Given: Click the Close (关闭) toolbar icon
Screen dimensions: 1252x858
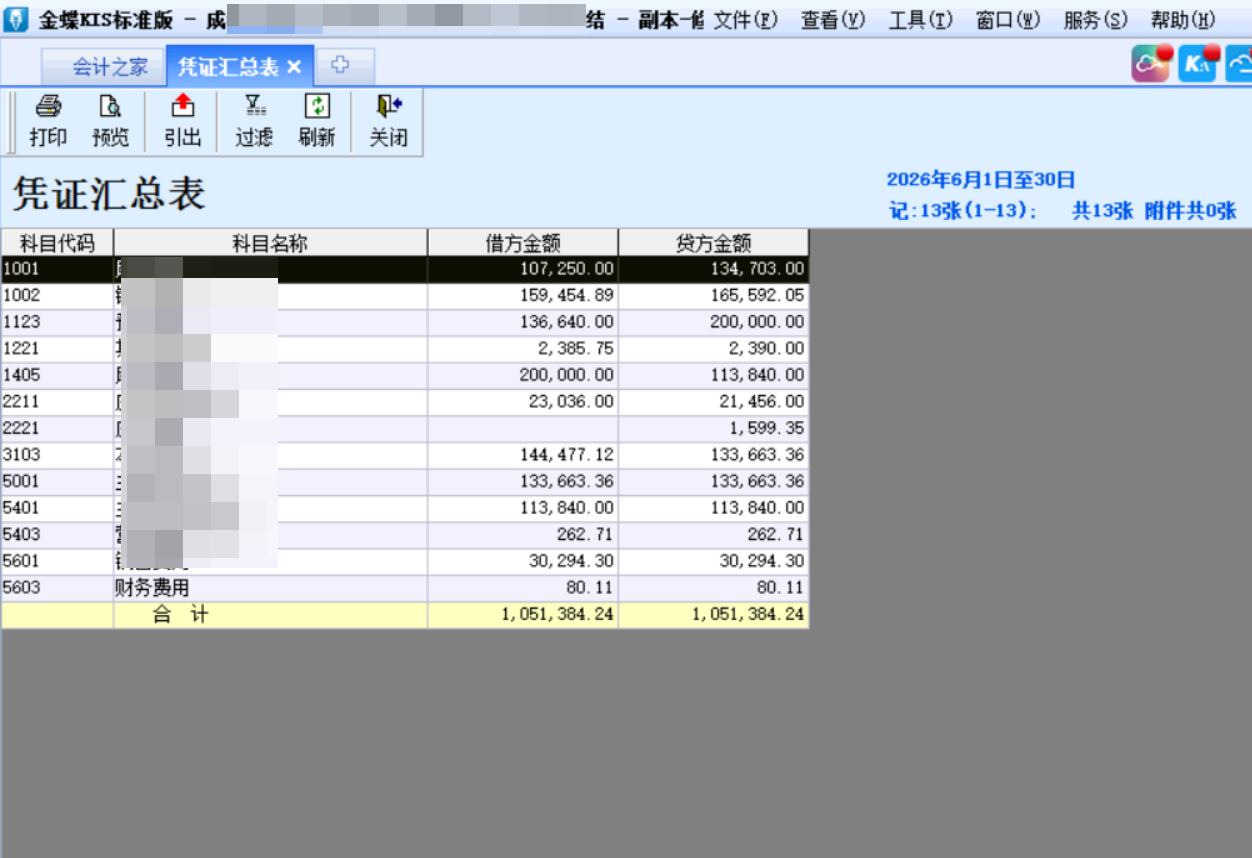Looking at the screenshot, I should click(388, 121).
